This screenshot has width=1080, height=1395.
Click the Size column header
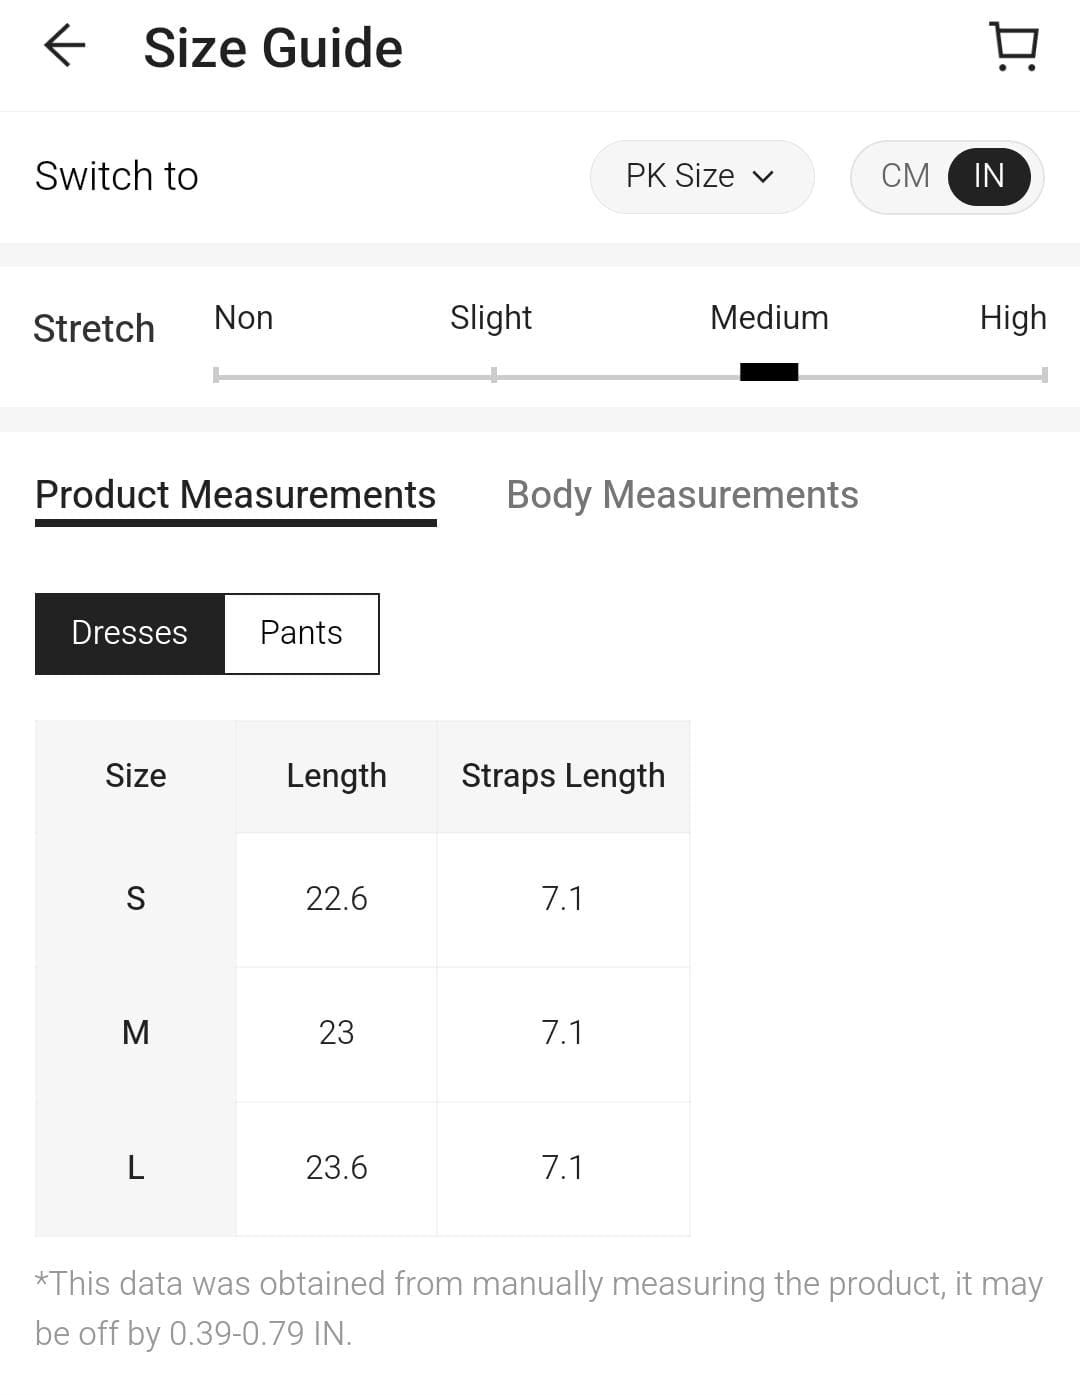point(136,776)
